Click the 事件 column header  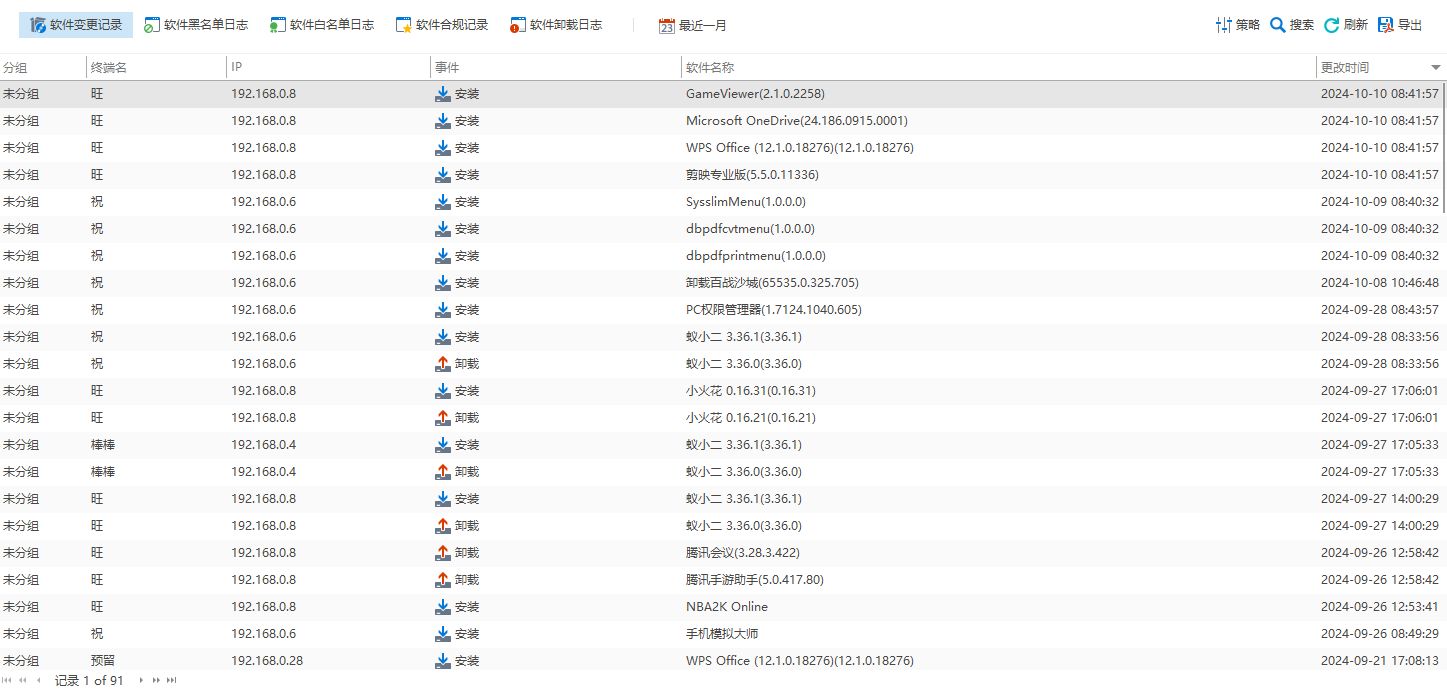point(556,68)
